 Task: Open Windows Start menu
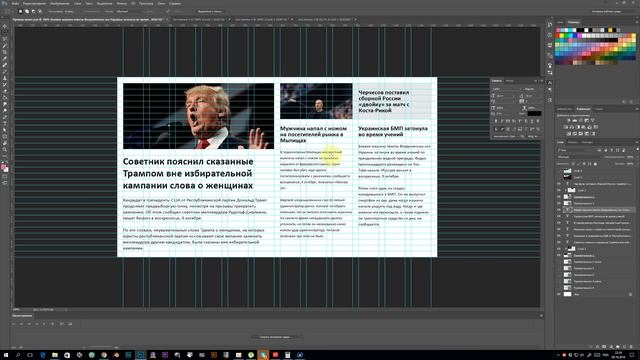[6, 355]
